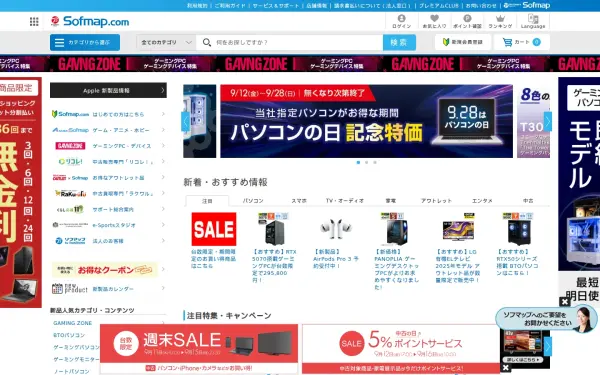
Task: Click the search keyword input field
Action: pos(290,42)
